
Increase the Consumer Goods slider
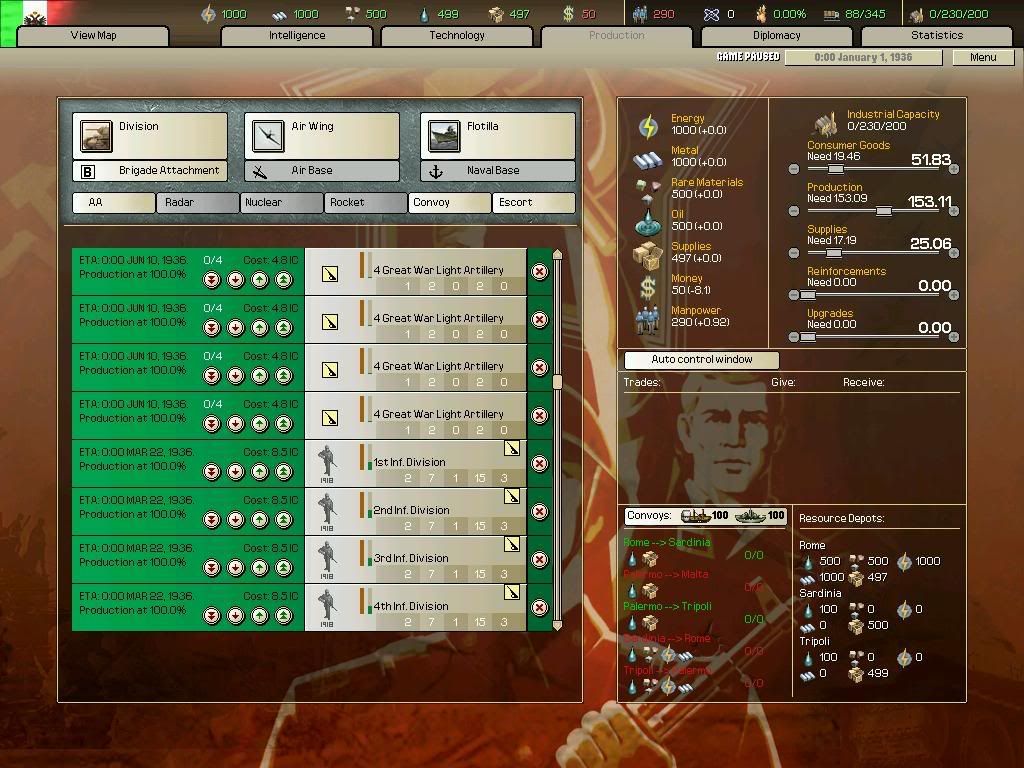[x=954, y=169]
